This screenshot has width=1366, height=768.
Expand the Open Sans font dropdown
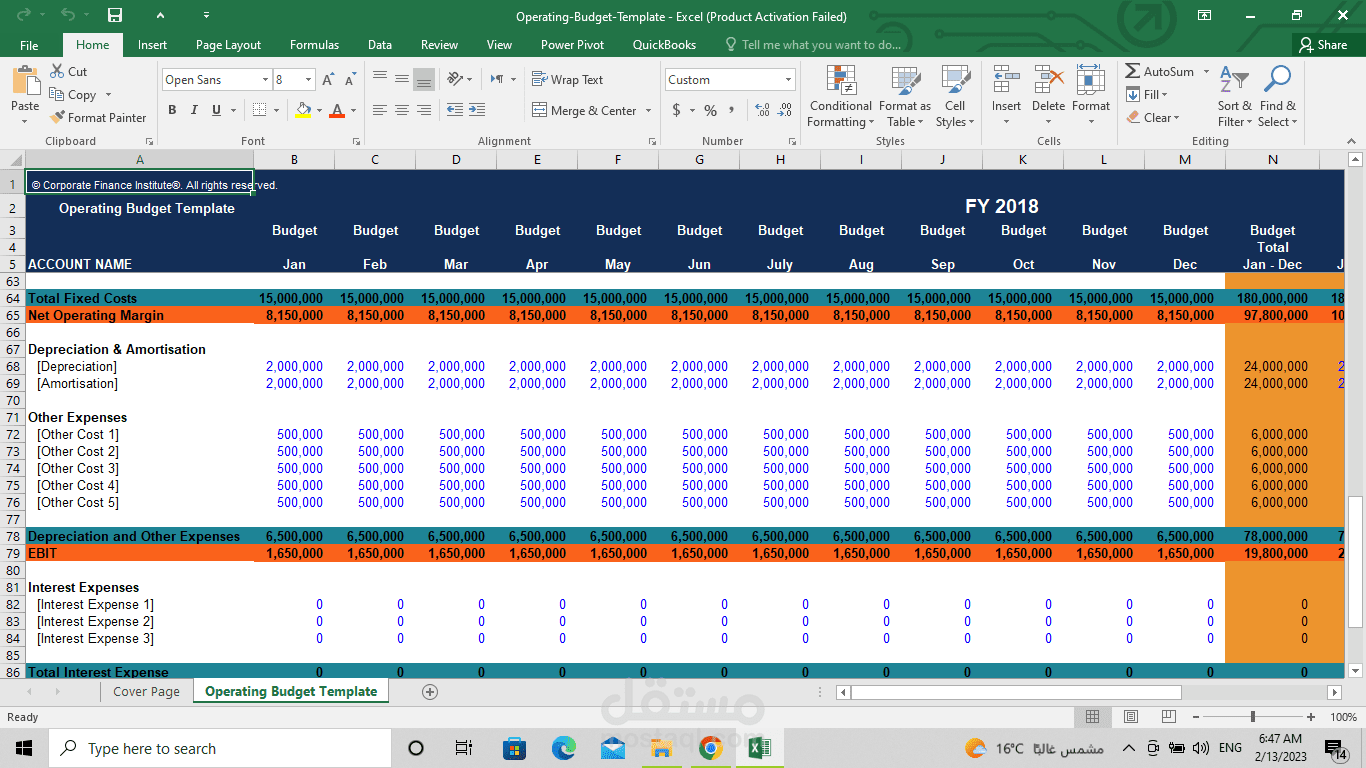[x=265, y=80]
